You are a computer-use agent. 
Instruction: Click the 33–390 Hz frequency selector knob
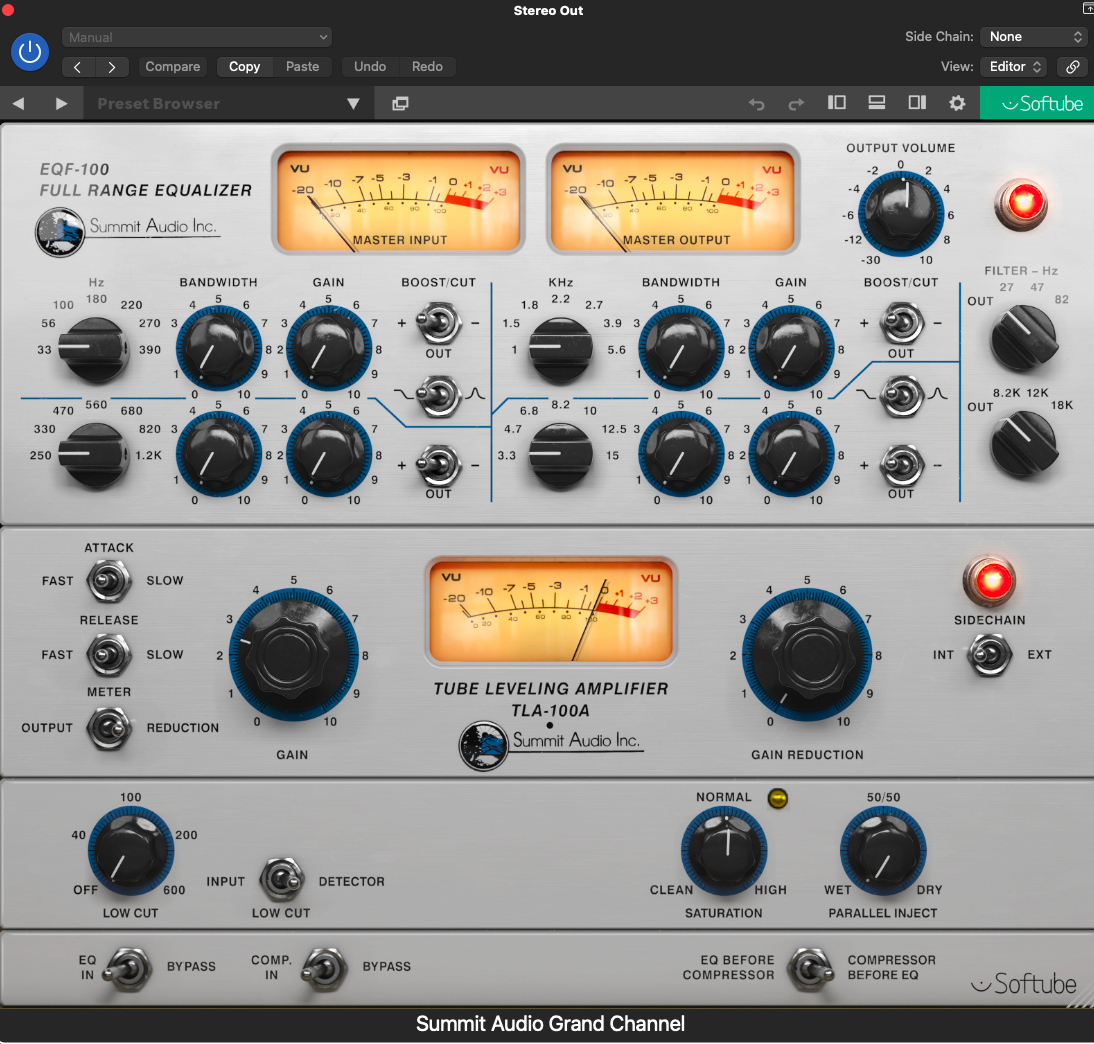[94, 348]
